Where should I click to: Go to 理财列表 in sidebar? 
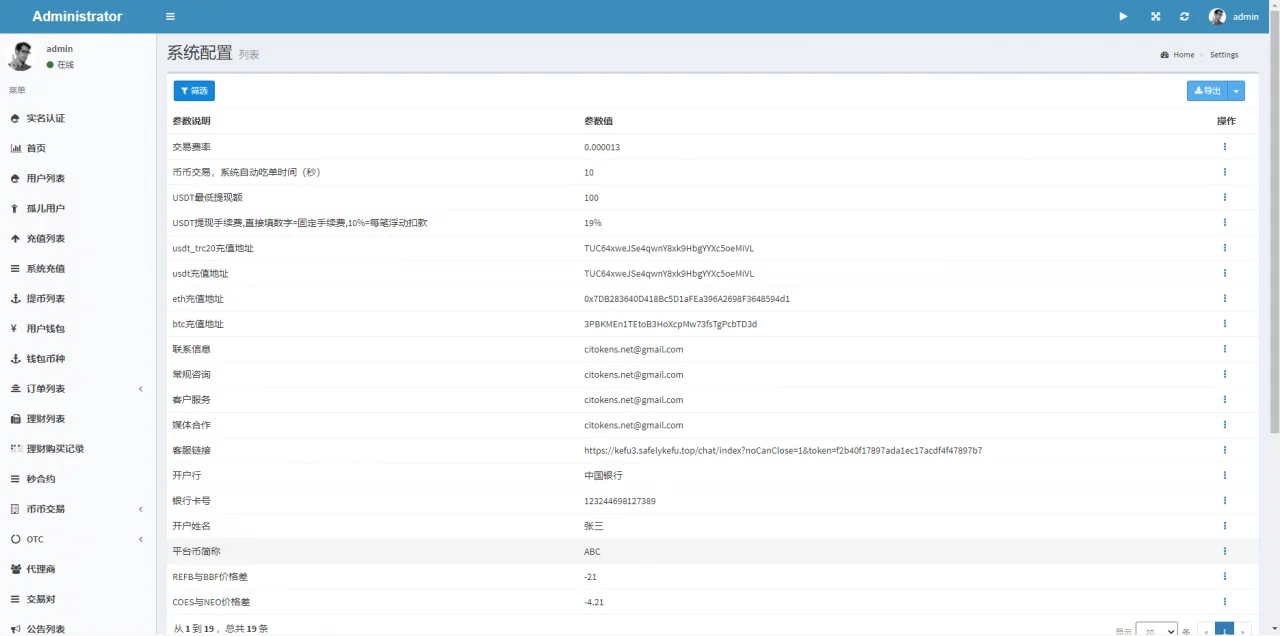pyautogui.click(x=45, y=419)
